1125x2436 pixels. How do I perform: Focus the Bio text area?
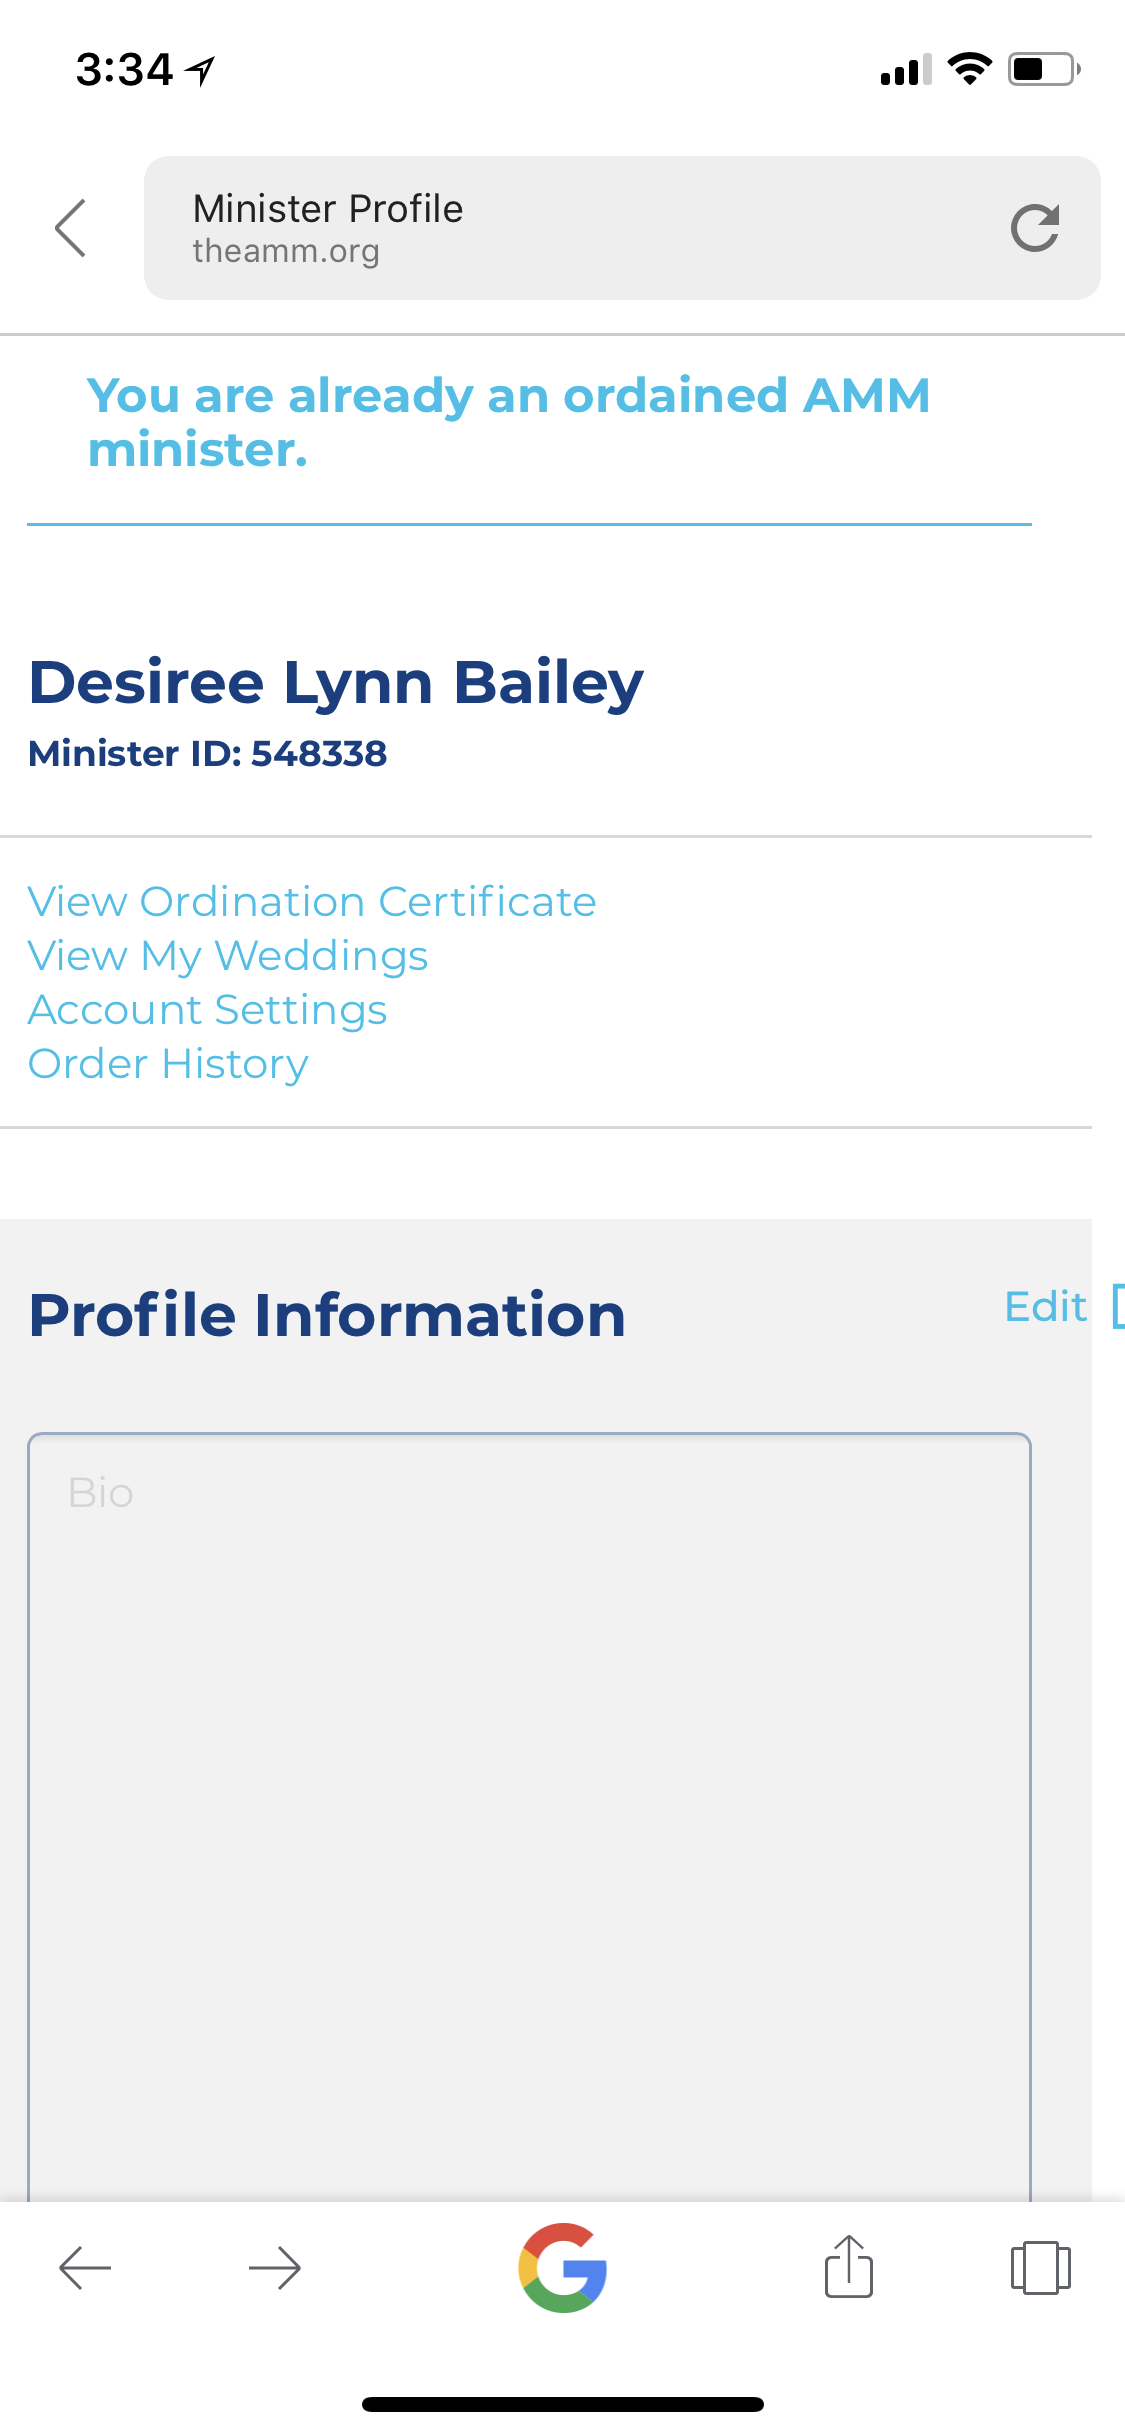tap(529, 1816)
